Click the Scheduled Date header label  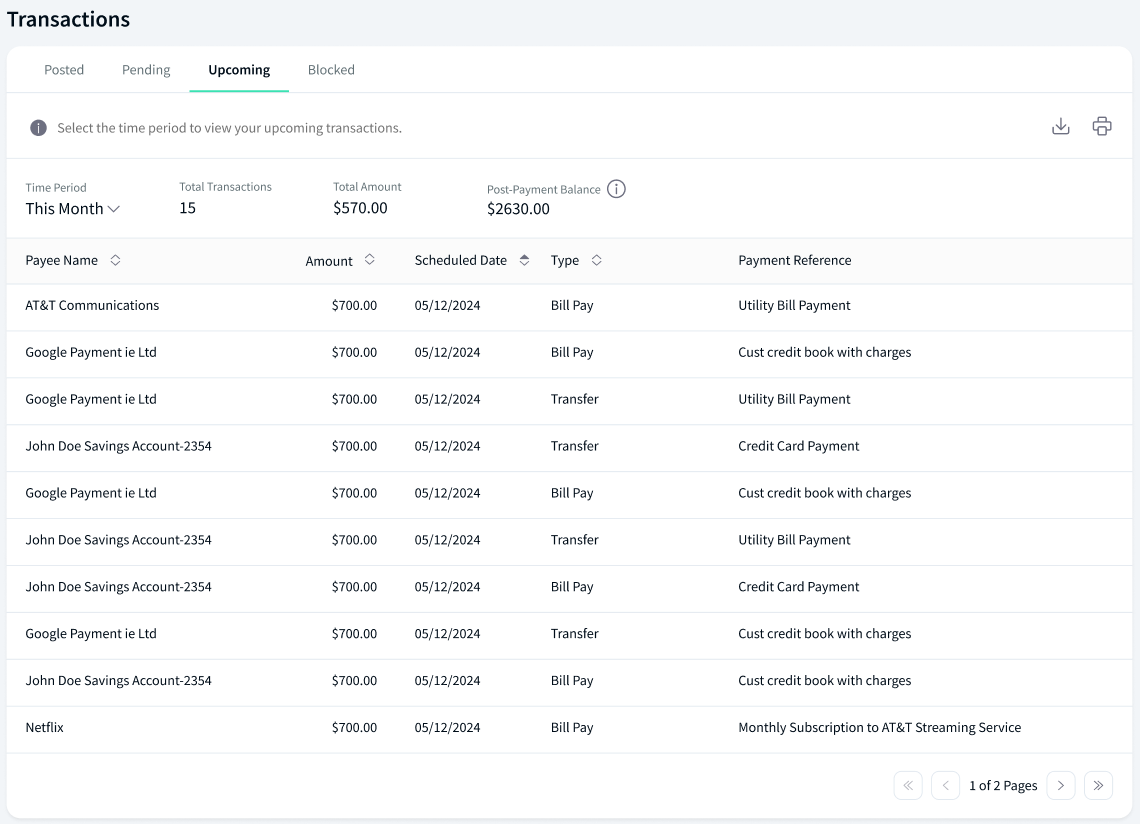(460, 260)
